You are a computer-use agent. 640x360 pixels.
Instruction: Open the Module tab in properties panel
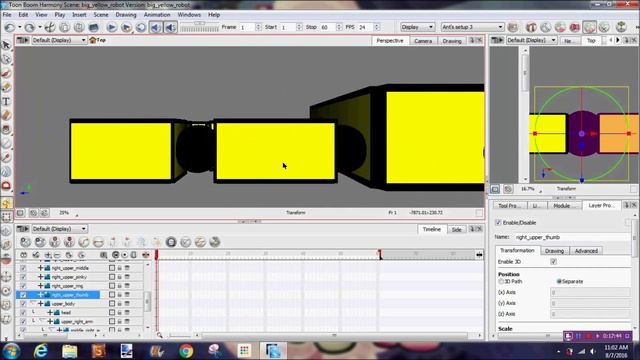[x=561, y=206]
